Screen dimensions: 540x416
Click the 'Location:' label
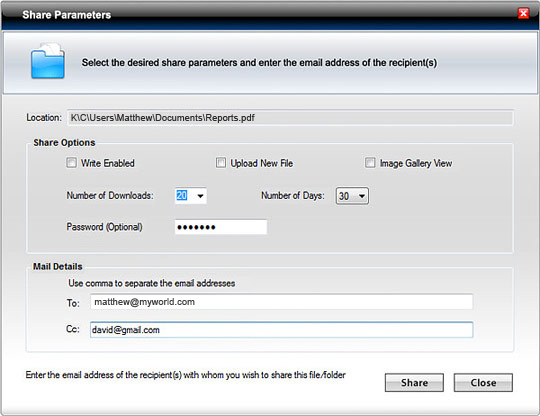click(44, 117)
